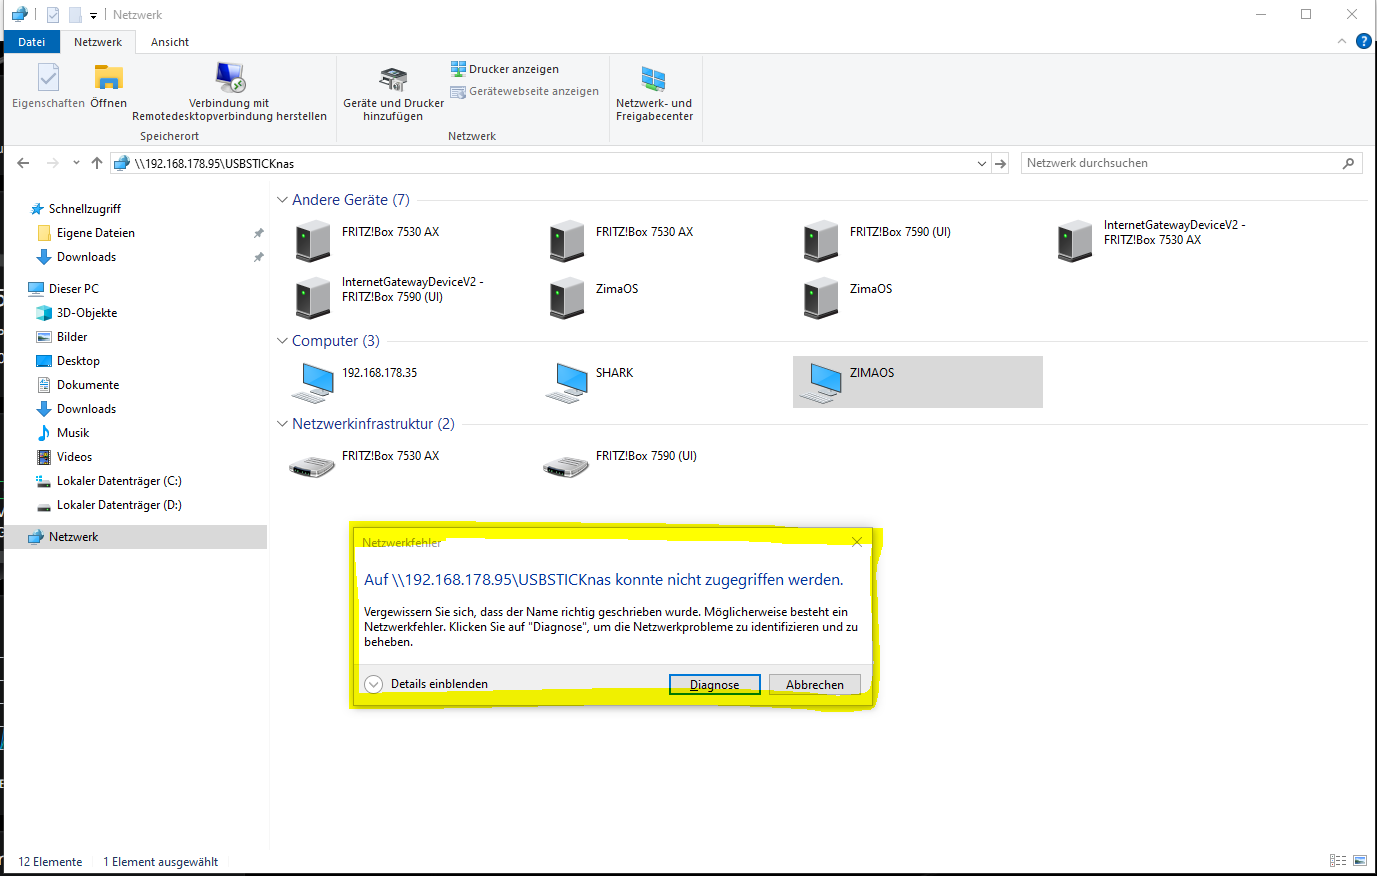Click Abbrechen in the Netzwerkfehler dialog
The width and height of the screenshot is (1377, 876).
pos(815,684)
